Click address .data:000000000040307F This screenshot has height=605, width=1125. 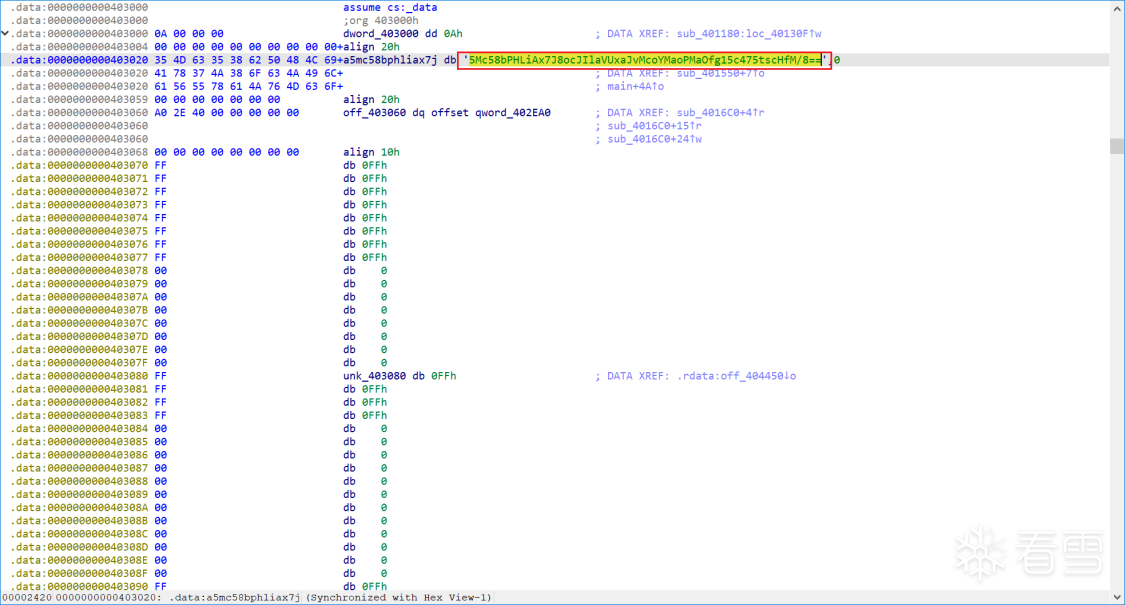pos(79,363)
